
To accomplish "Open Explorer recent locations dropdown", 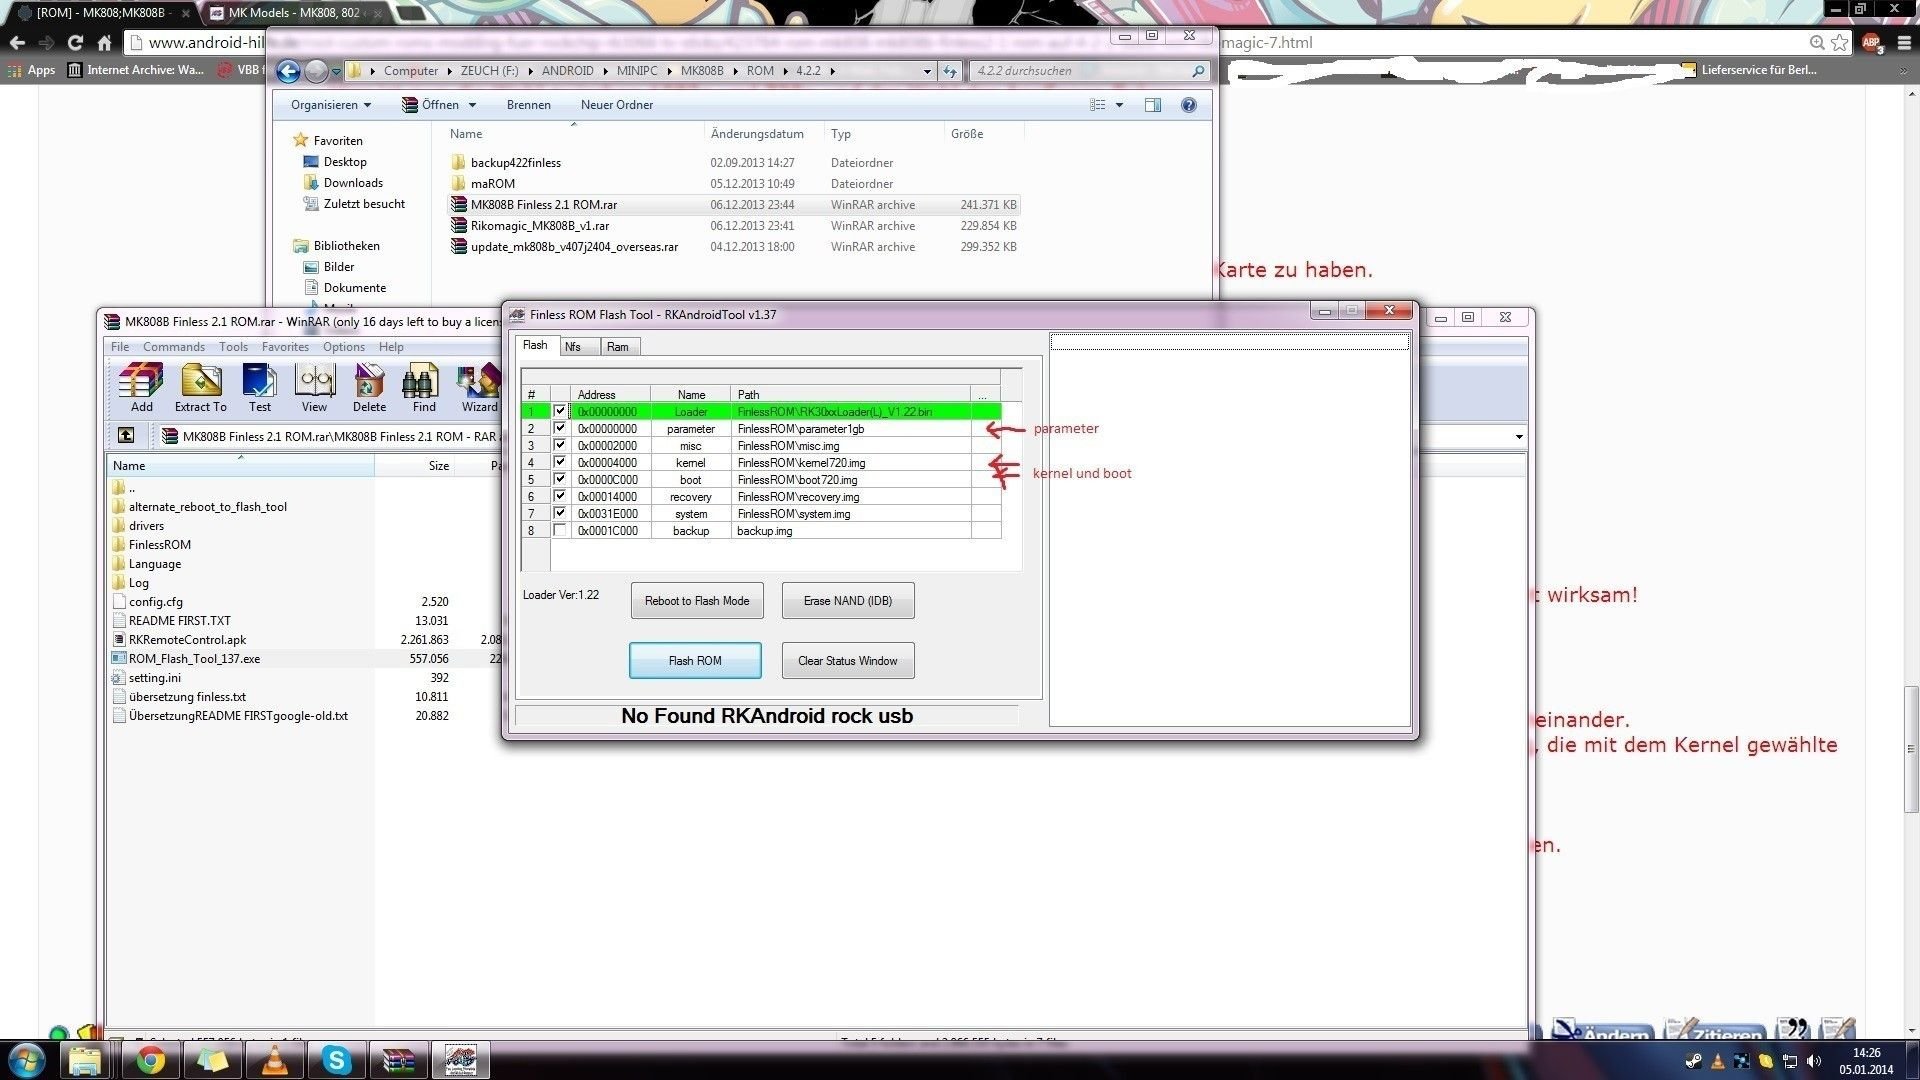I will [x=337, y=71].
